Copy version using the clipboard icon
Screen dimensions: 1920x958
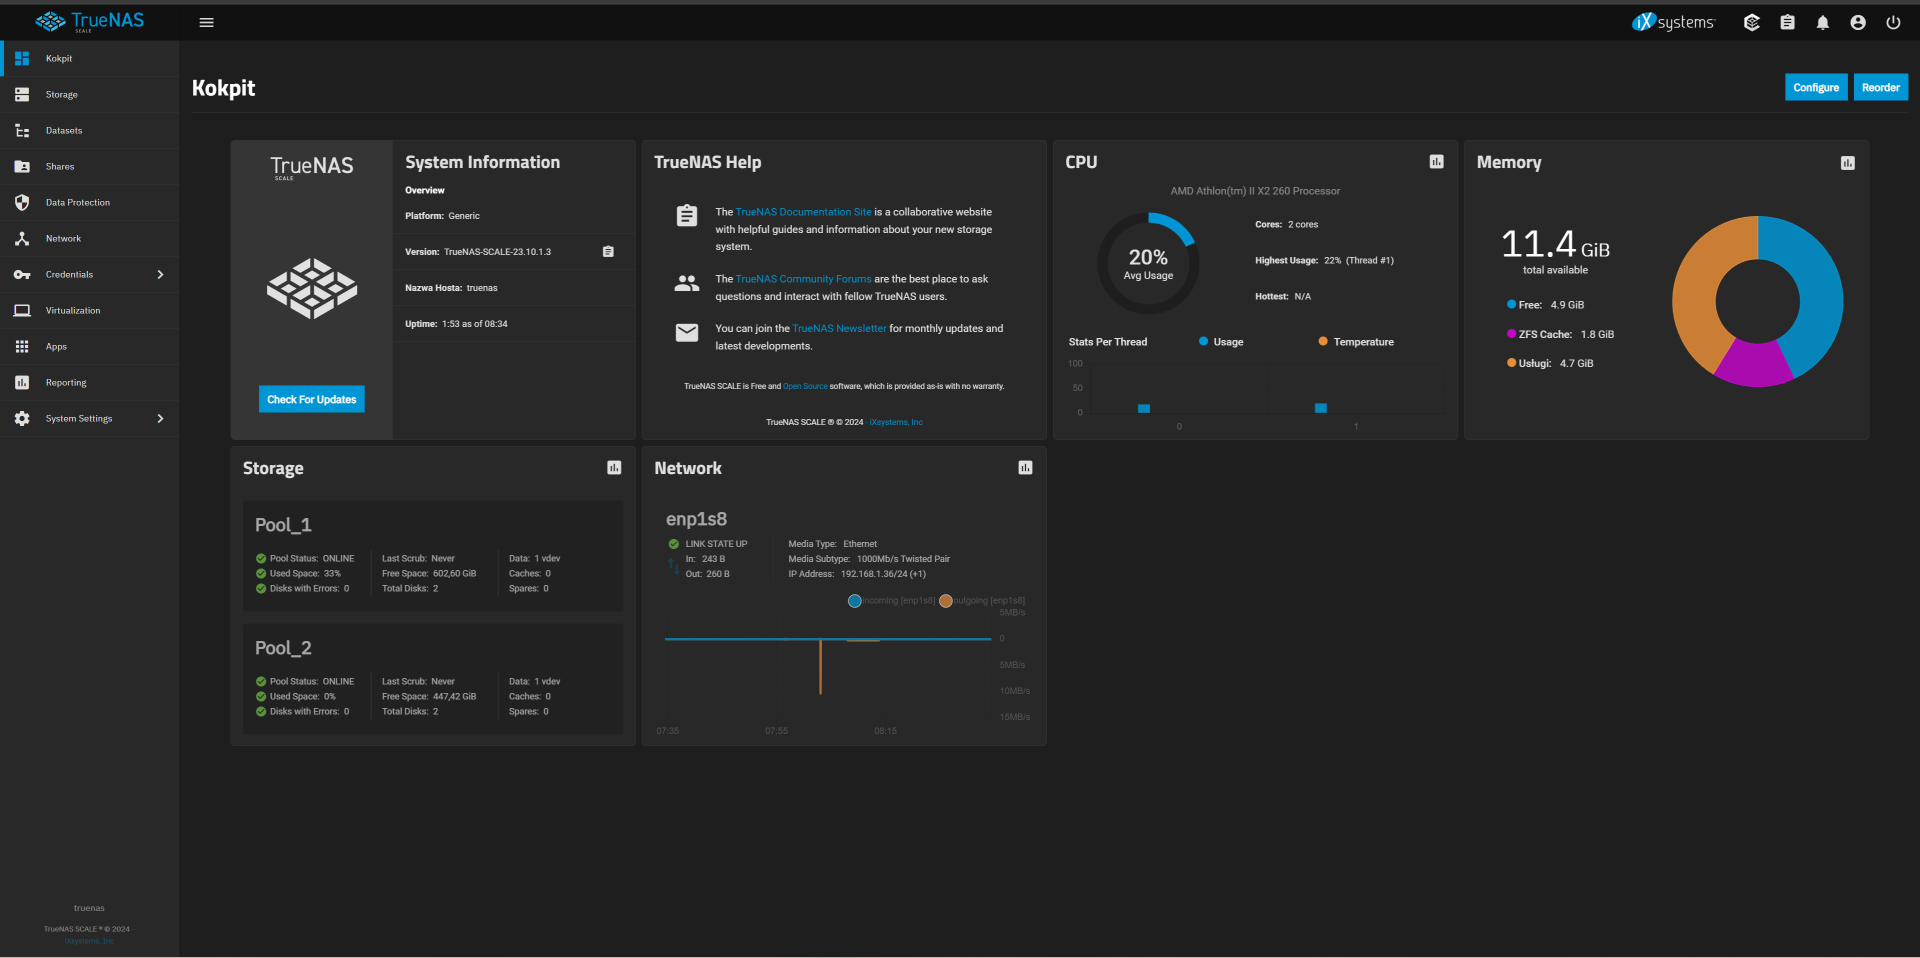pos(608,252)
